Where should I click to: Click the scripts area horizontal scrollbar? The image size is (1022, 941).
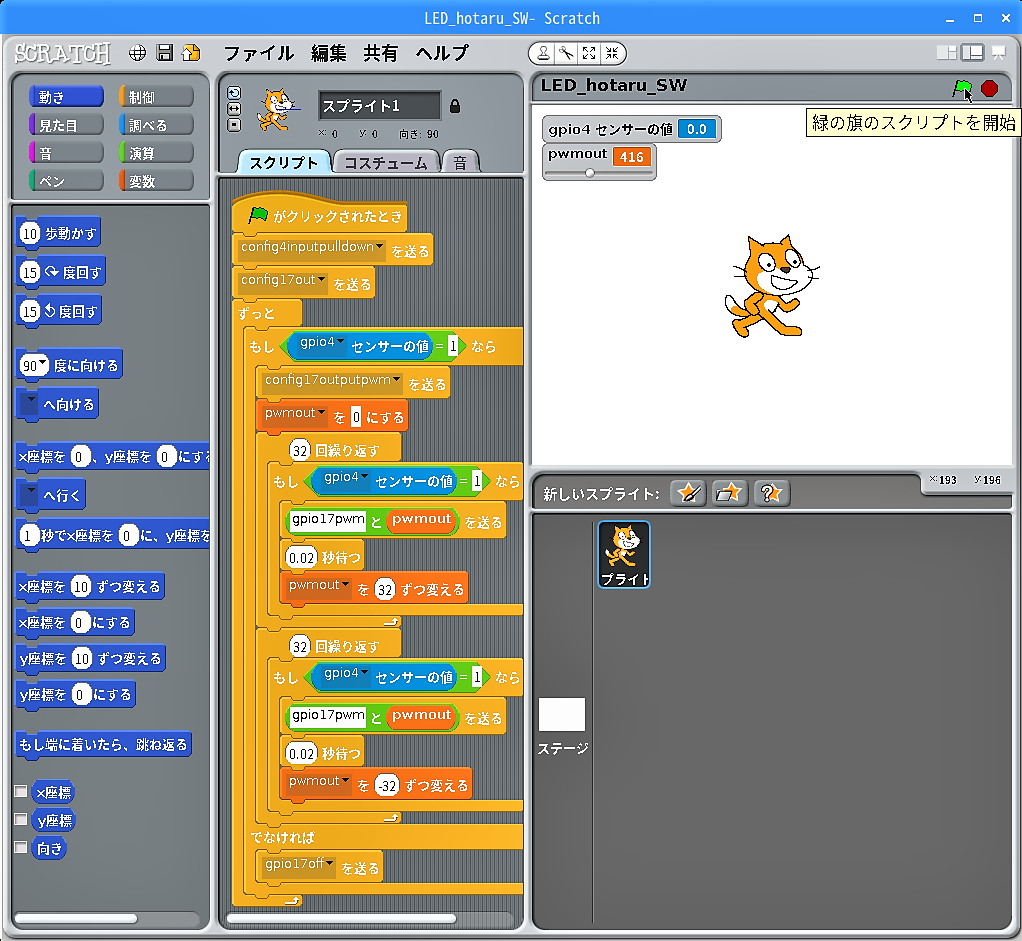341,919
